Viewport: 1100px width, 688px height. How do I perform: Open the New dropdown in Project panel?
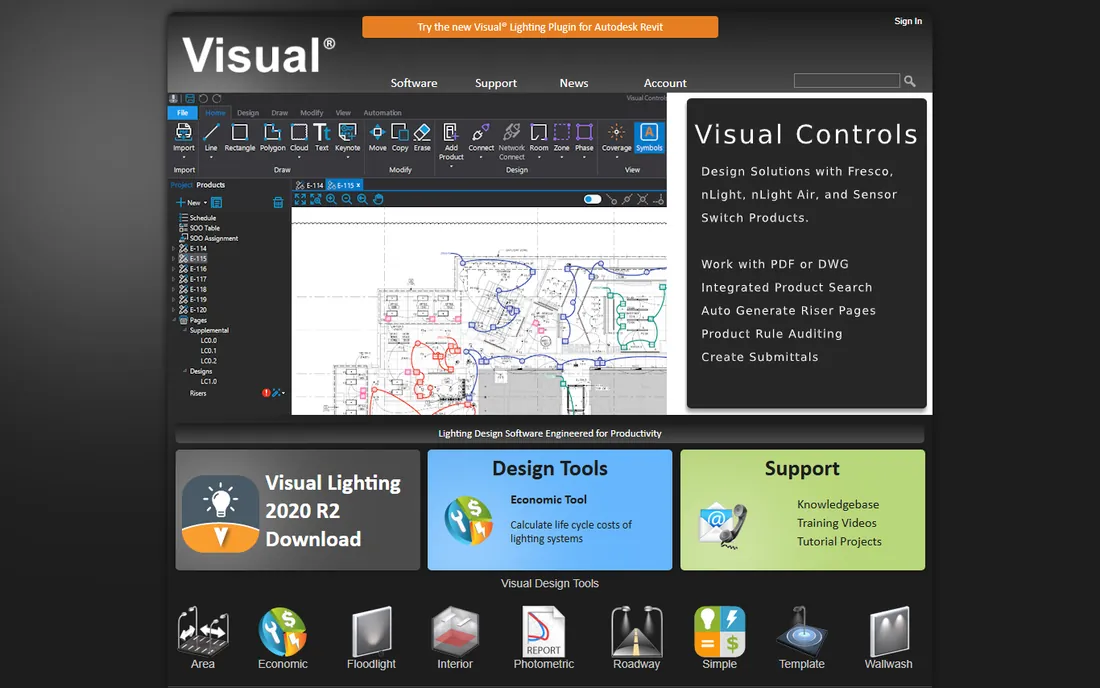pyautogui.click(x=192, y=203)
